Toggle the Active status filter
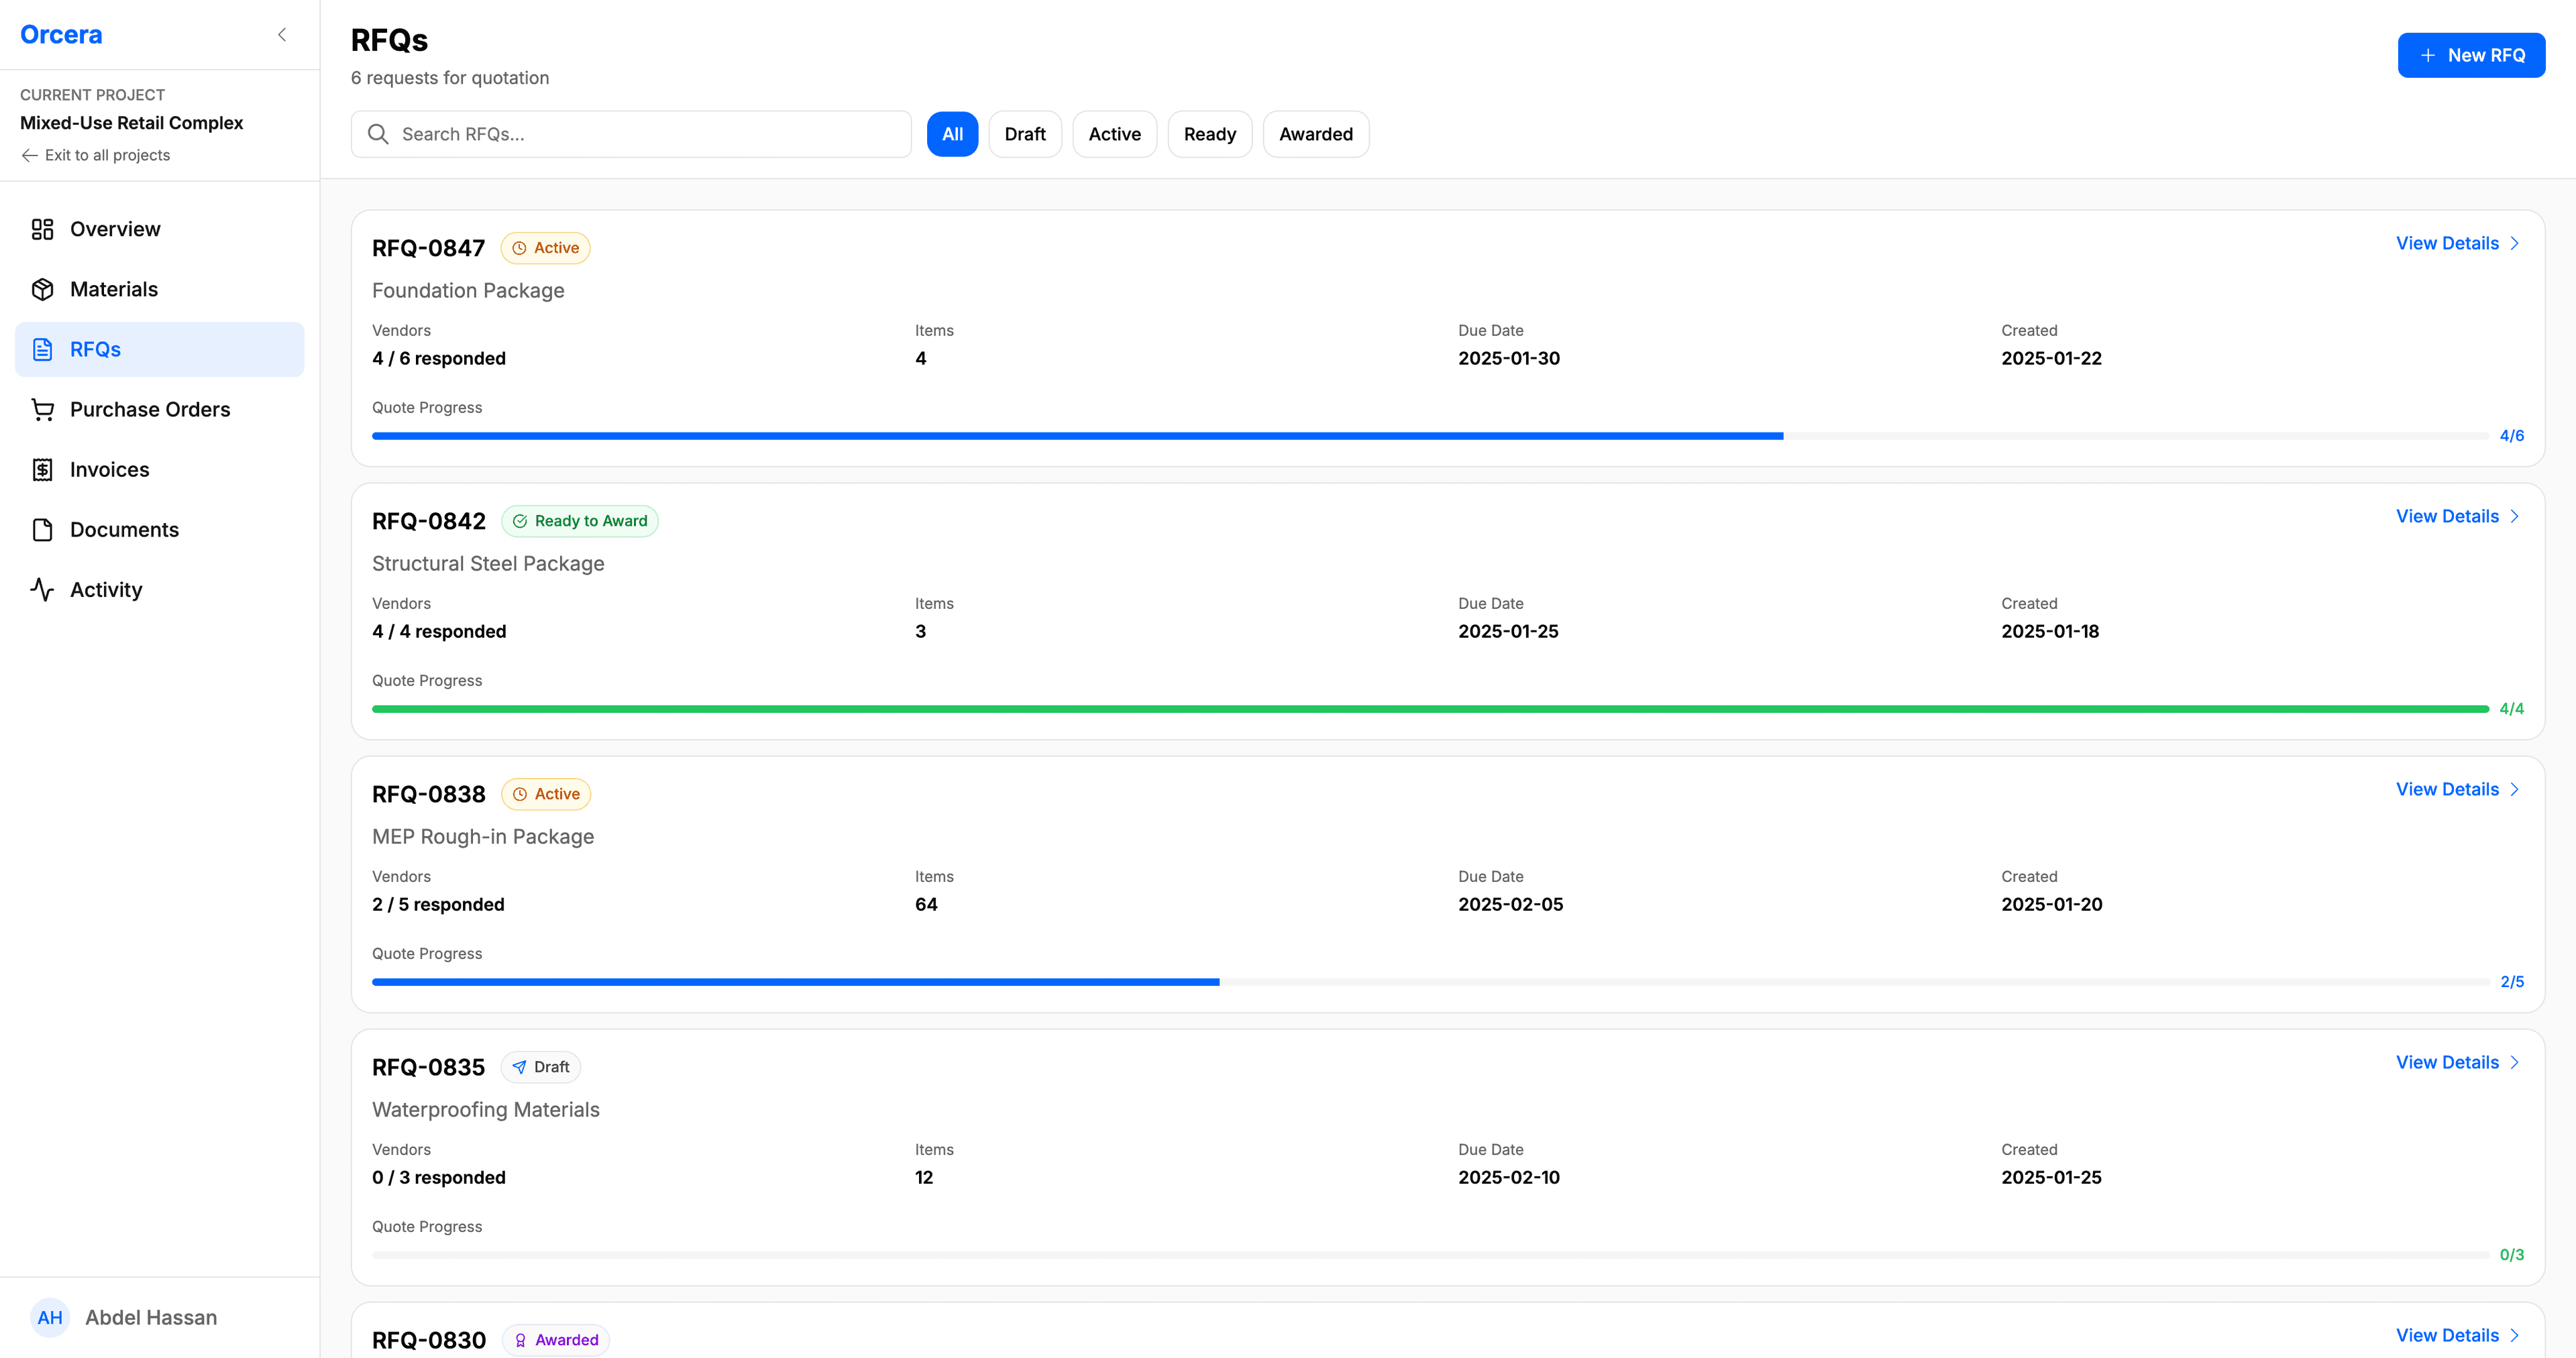Image resolution: width=2576 pixels, height=1358 pixels. (1114, 133)
